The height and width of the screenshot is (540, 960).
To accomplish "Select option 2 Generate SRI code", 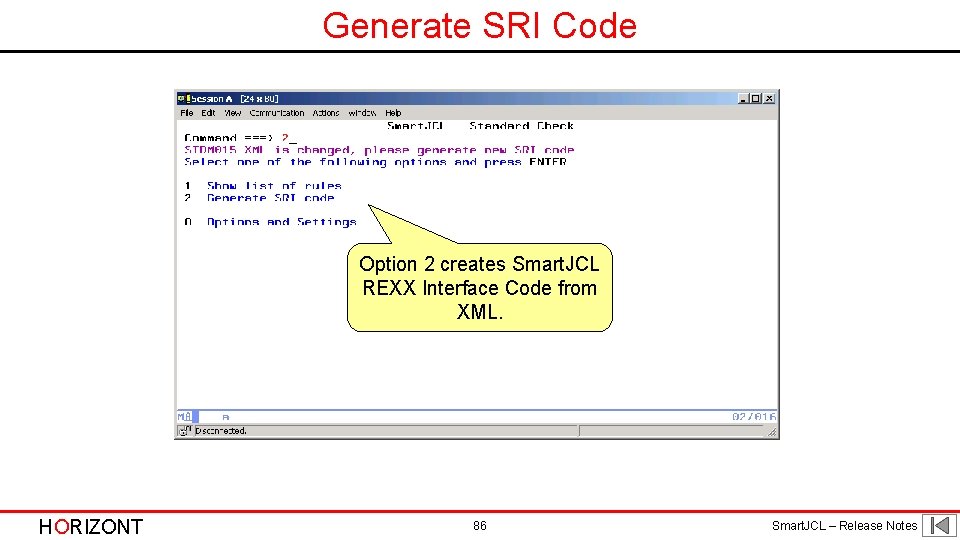I will point(259,198).
